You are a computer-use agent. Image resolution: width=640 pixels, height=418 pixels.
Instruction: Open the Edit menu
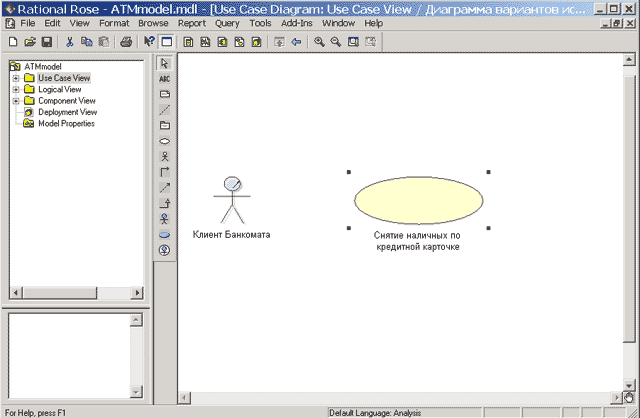click(x=52, y=23)
